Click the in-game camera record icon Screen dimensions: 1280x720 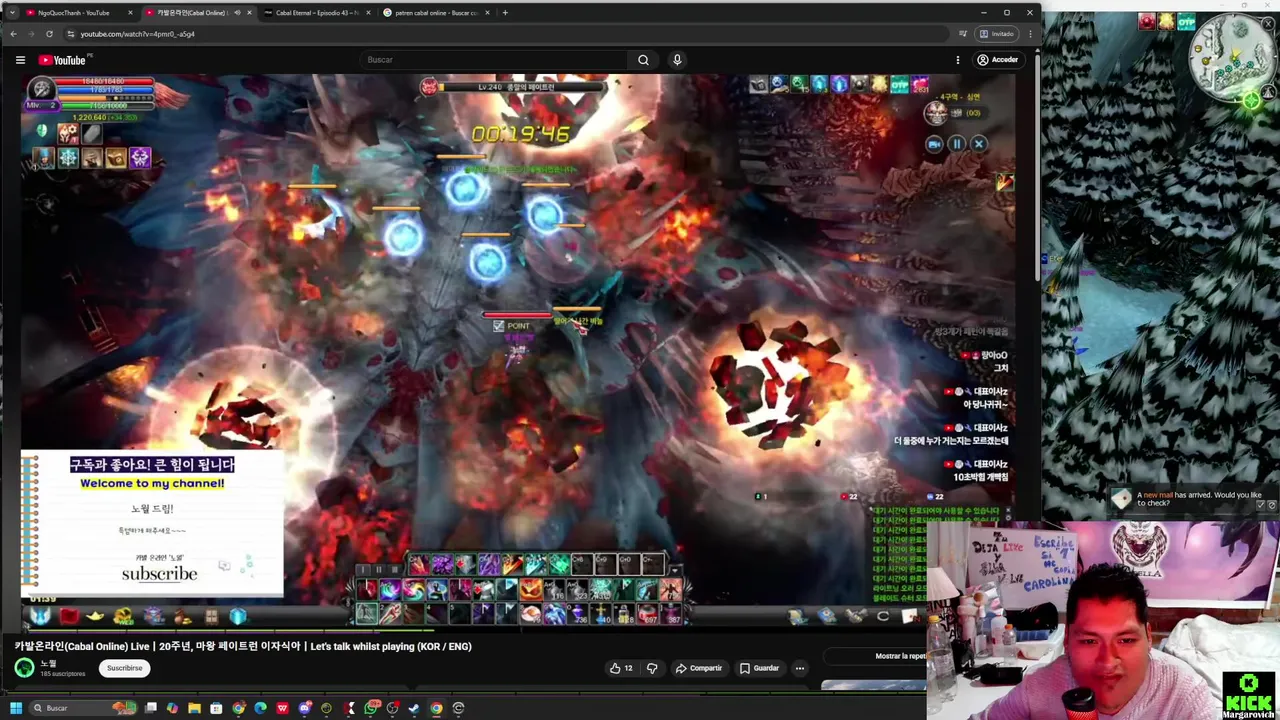934,144
